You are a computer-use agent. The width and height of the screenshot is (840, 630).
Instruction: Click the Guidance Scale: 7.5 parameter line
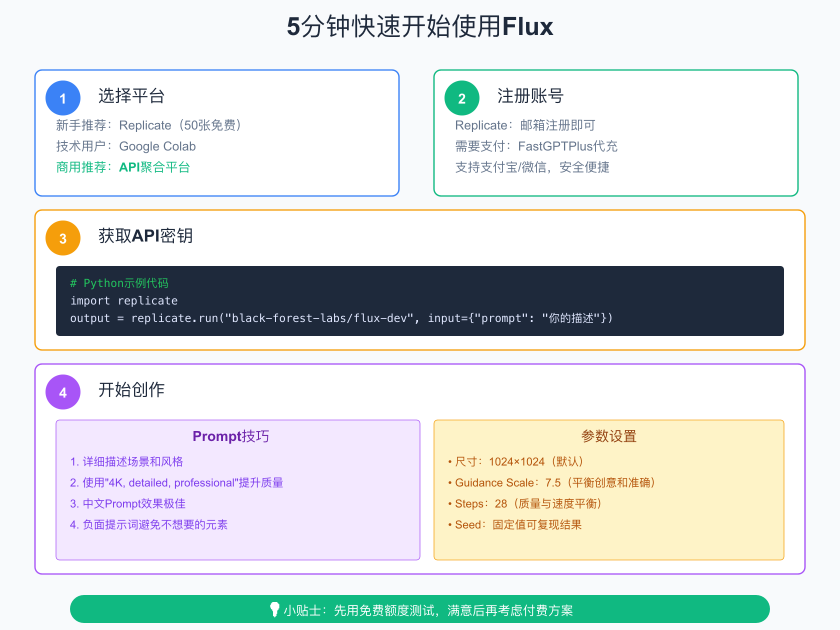(x=552, y=483)
